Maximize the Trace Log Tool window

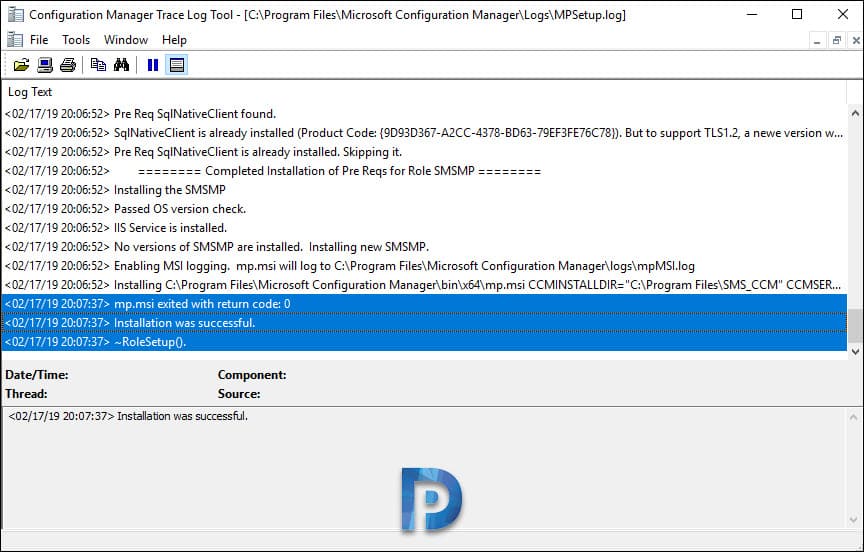(x=797, y=14)
